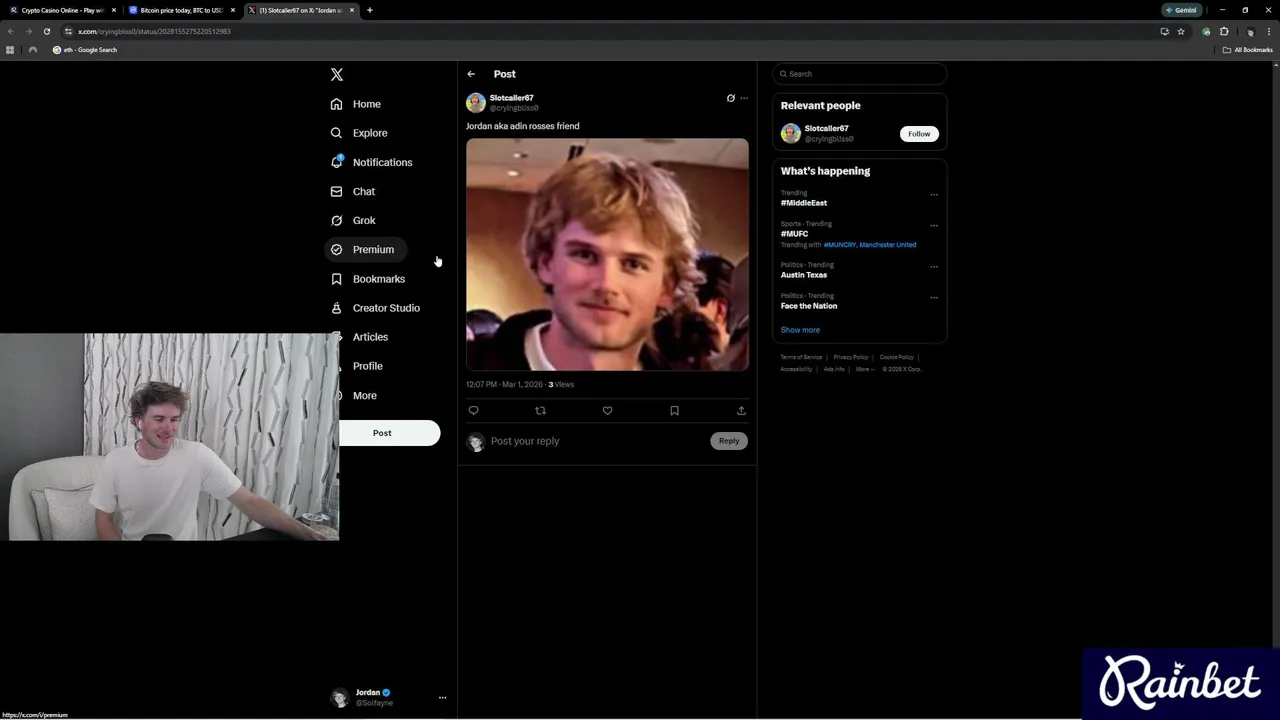Open the account switcher dots beside Jordan
The height and width of the screenshot is (720, 1280).
(x=442, y=698)
